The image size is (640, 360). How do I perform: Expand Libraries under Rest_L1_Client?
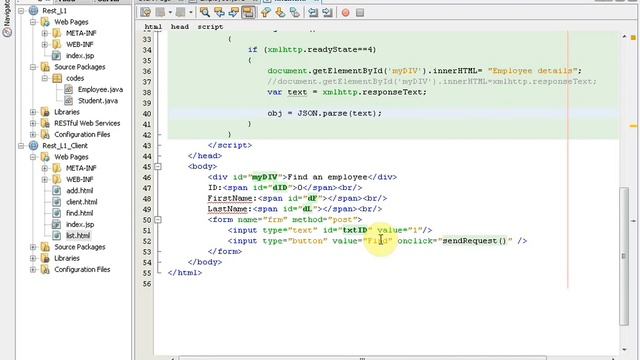pyautogui.click(x=33, y=258)
